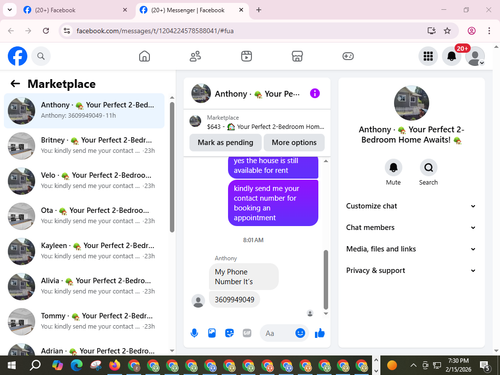The width and height of the screenshot is (500, 375).
Task: Expand Customize chat section
Action: point(411,206)
